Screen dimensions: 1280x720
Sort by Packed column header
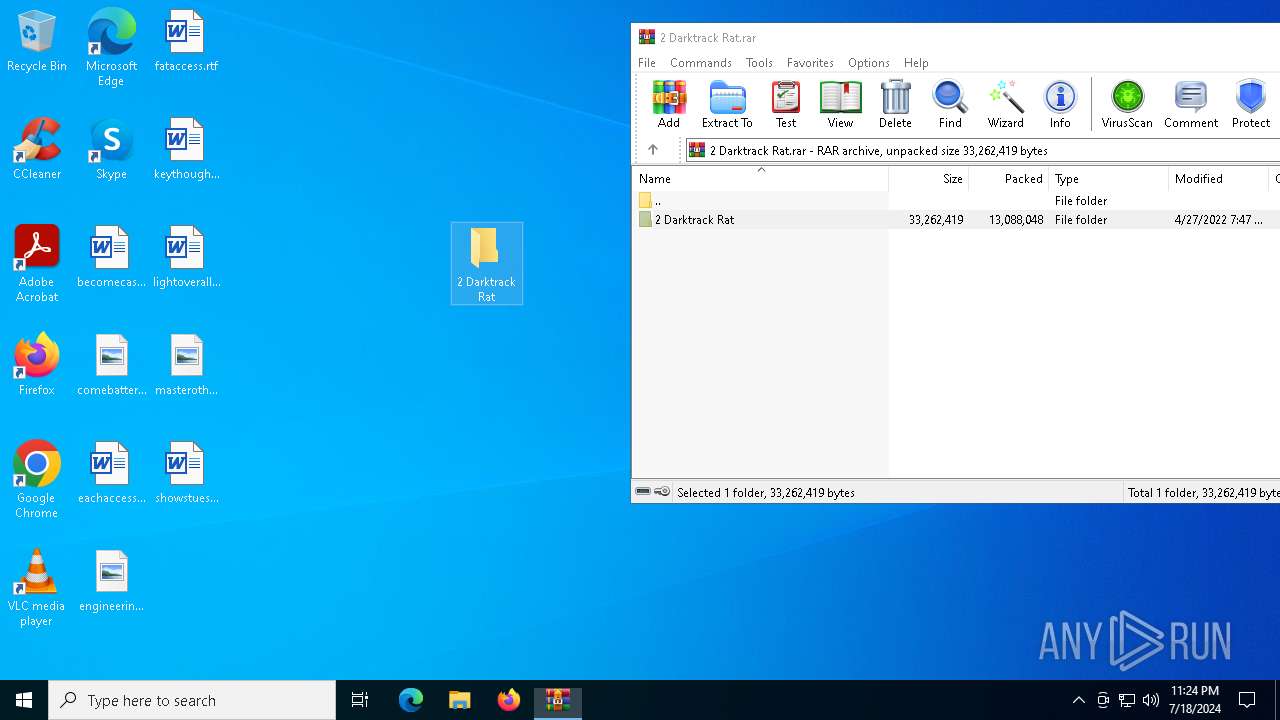point(1009,178)
